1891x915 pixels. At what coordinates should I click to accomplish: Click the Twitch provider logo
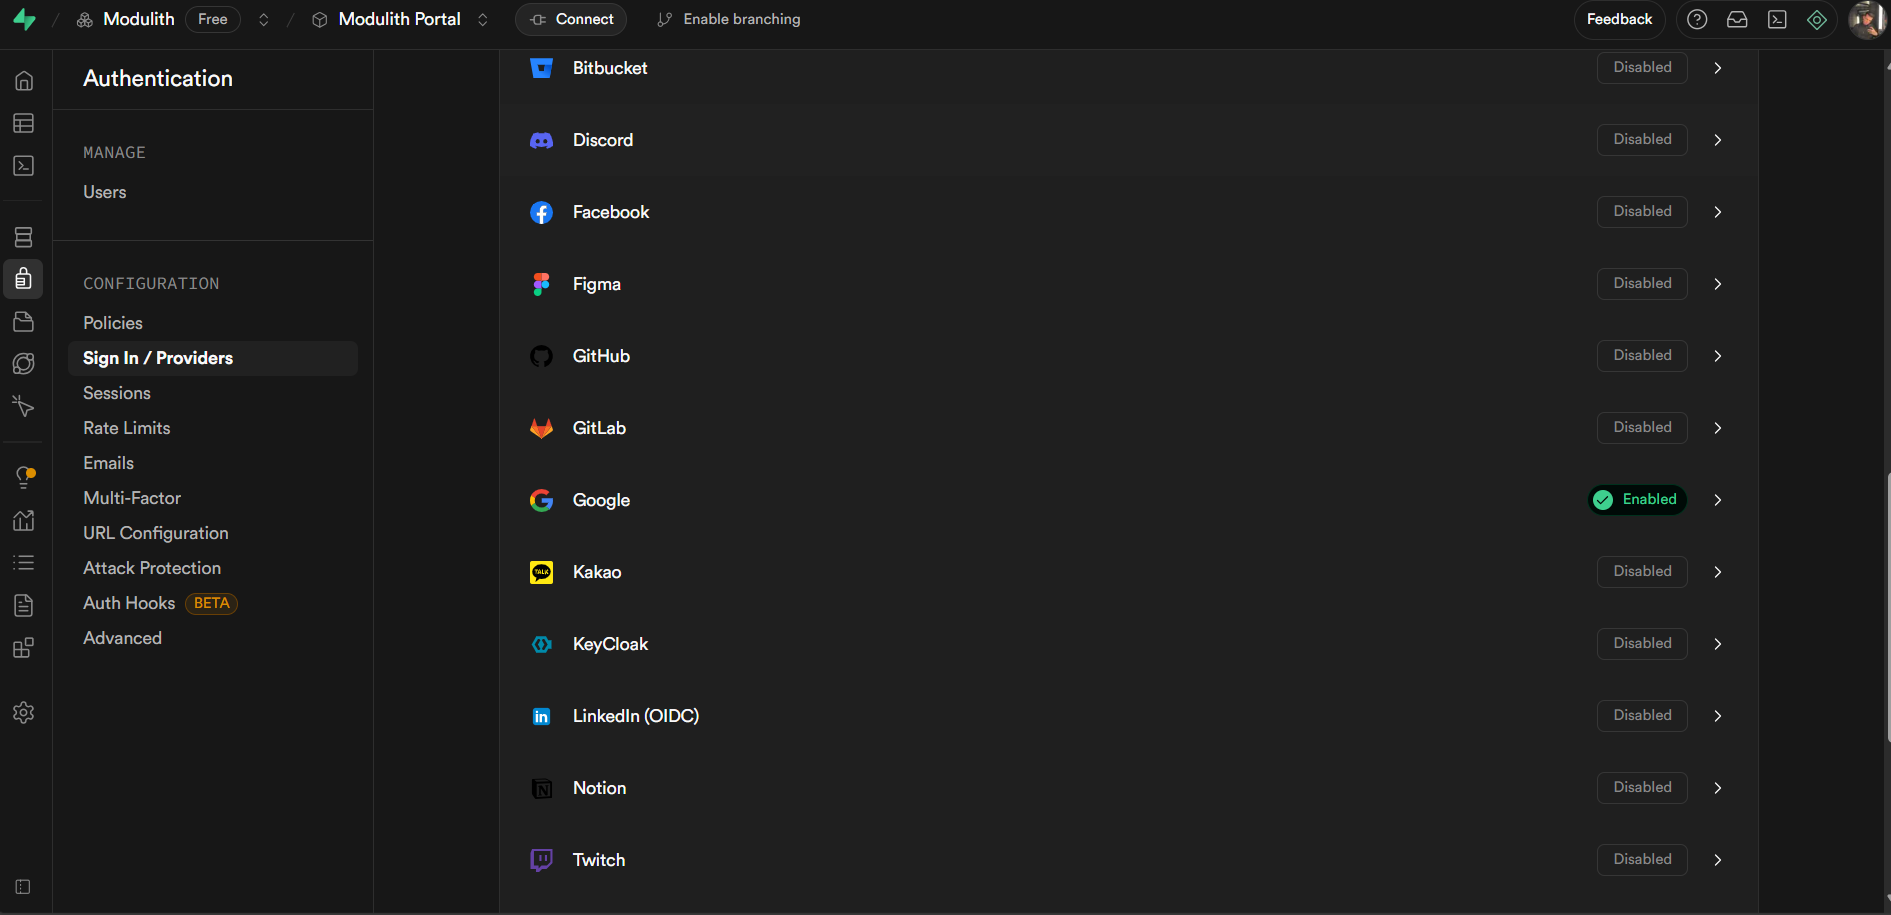(x=541, y=860)
